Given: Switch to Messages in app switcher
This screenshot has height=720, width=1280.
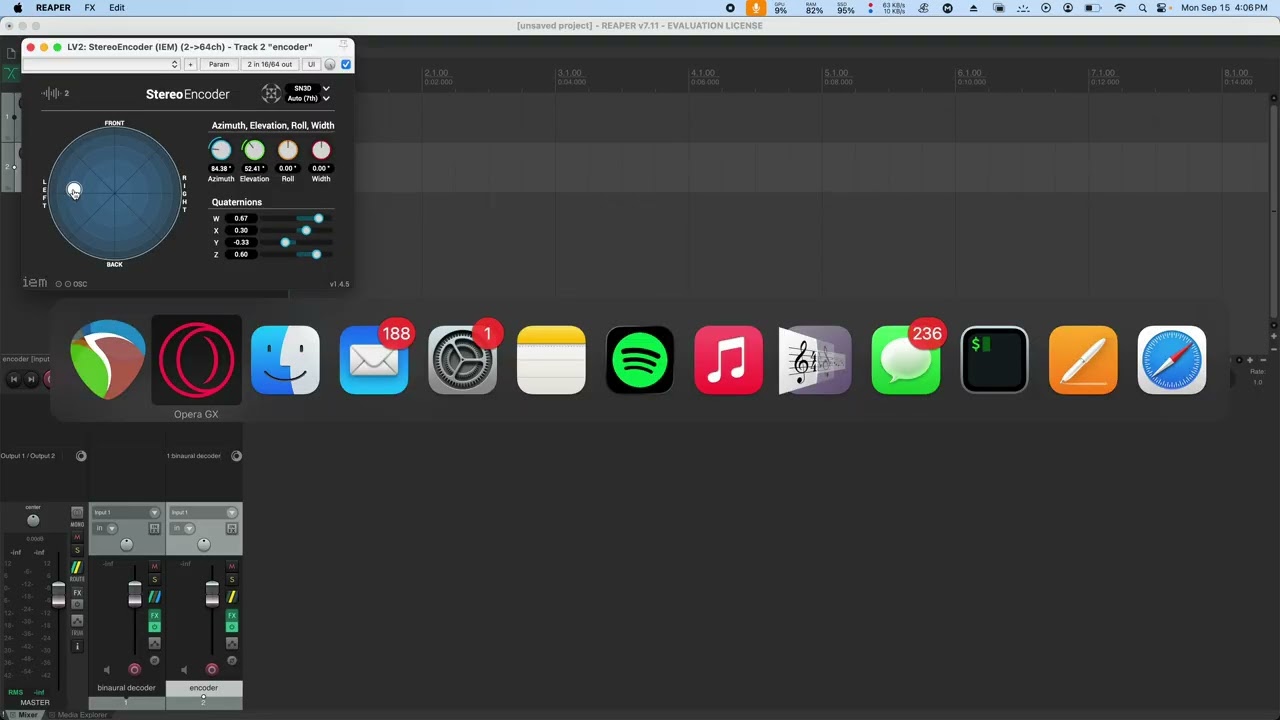Looking at the screenshot, I should click(x=906, y=360).
